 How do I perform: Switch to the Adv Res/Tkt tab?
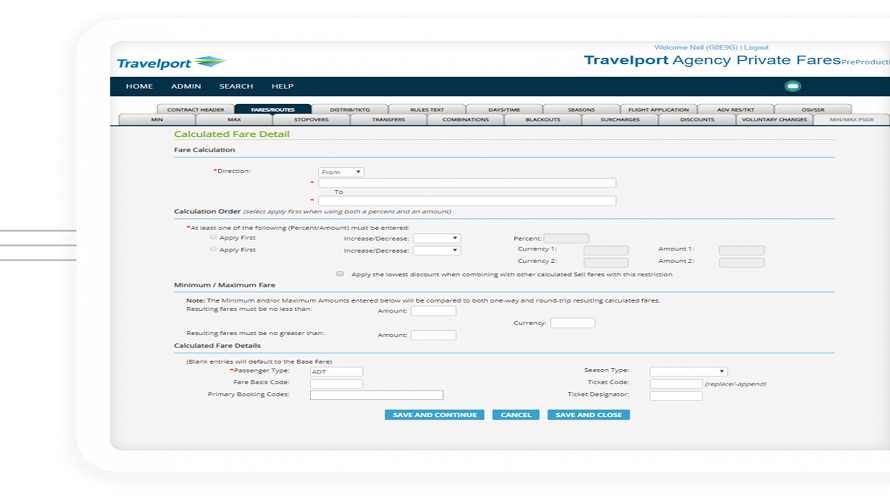pos(736,110)
